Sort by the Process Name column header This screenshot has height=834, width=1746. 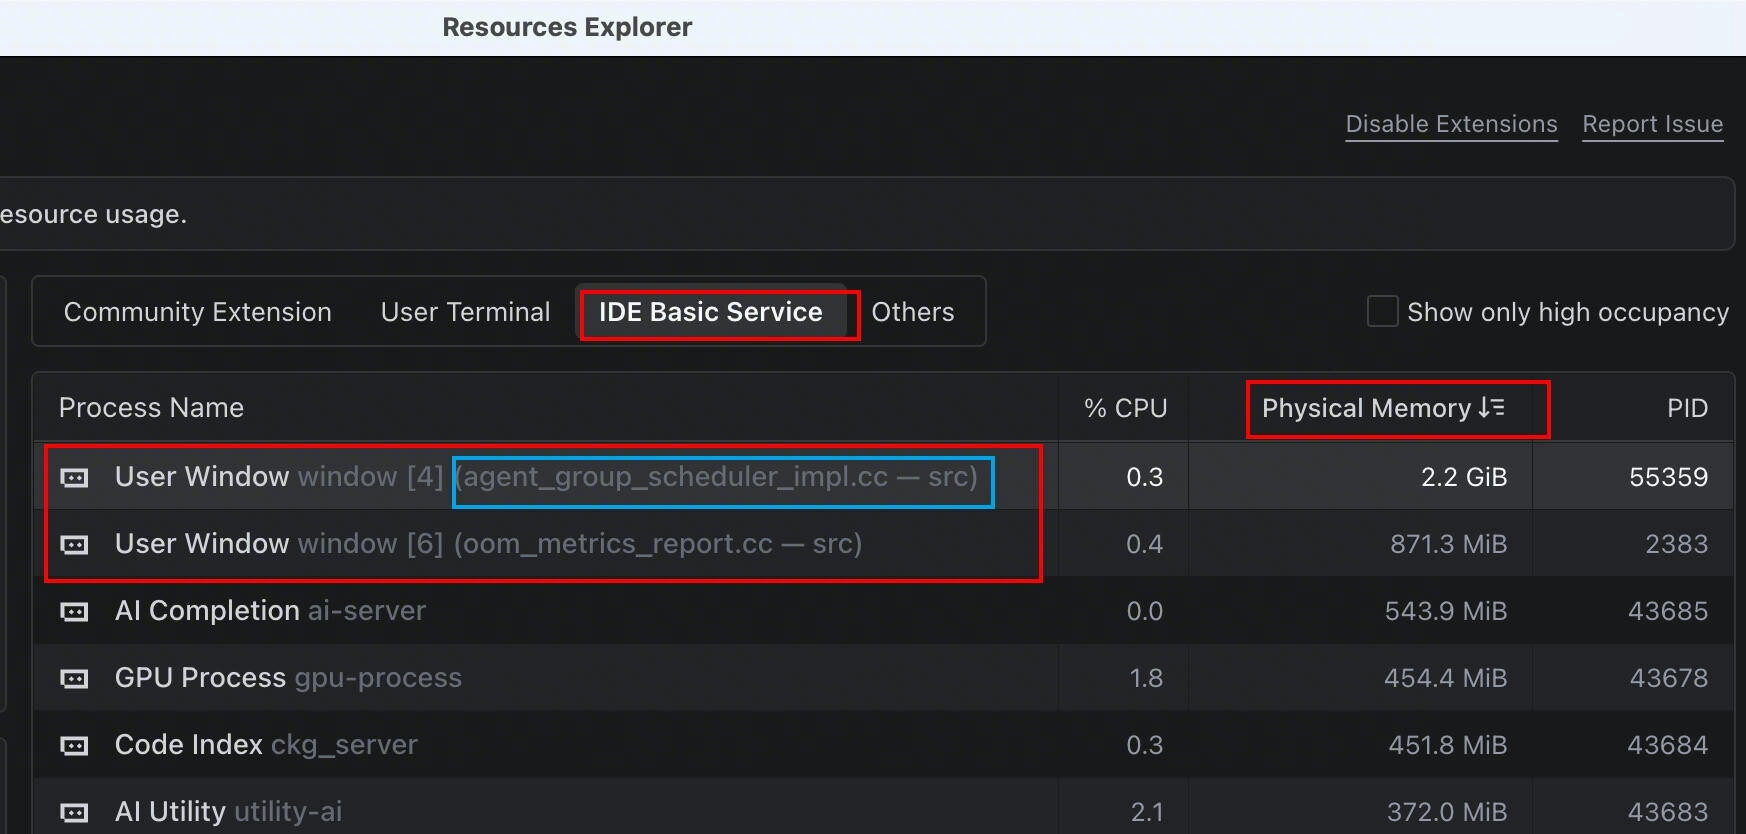coord(151,408)
